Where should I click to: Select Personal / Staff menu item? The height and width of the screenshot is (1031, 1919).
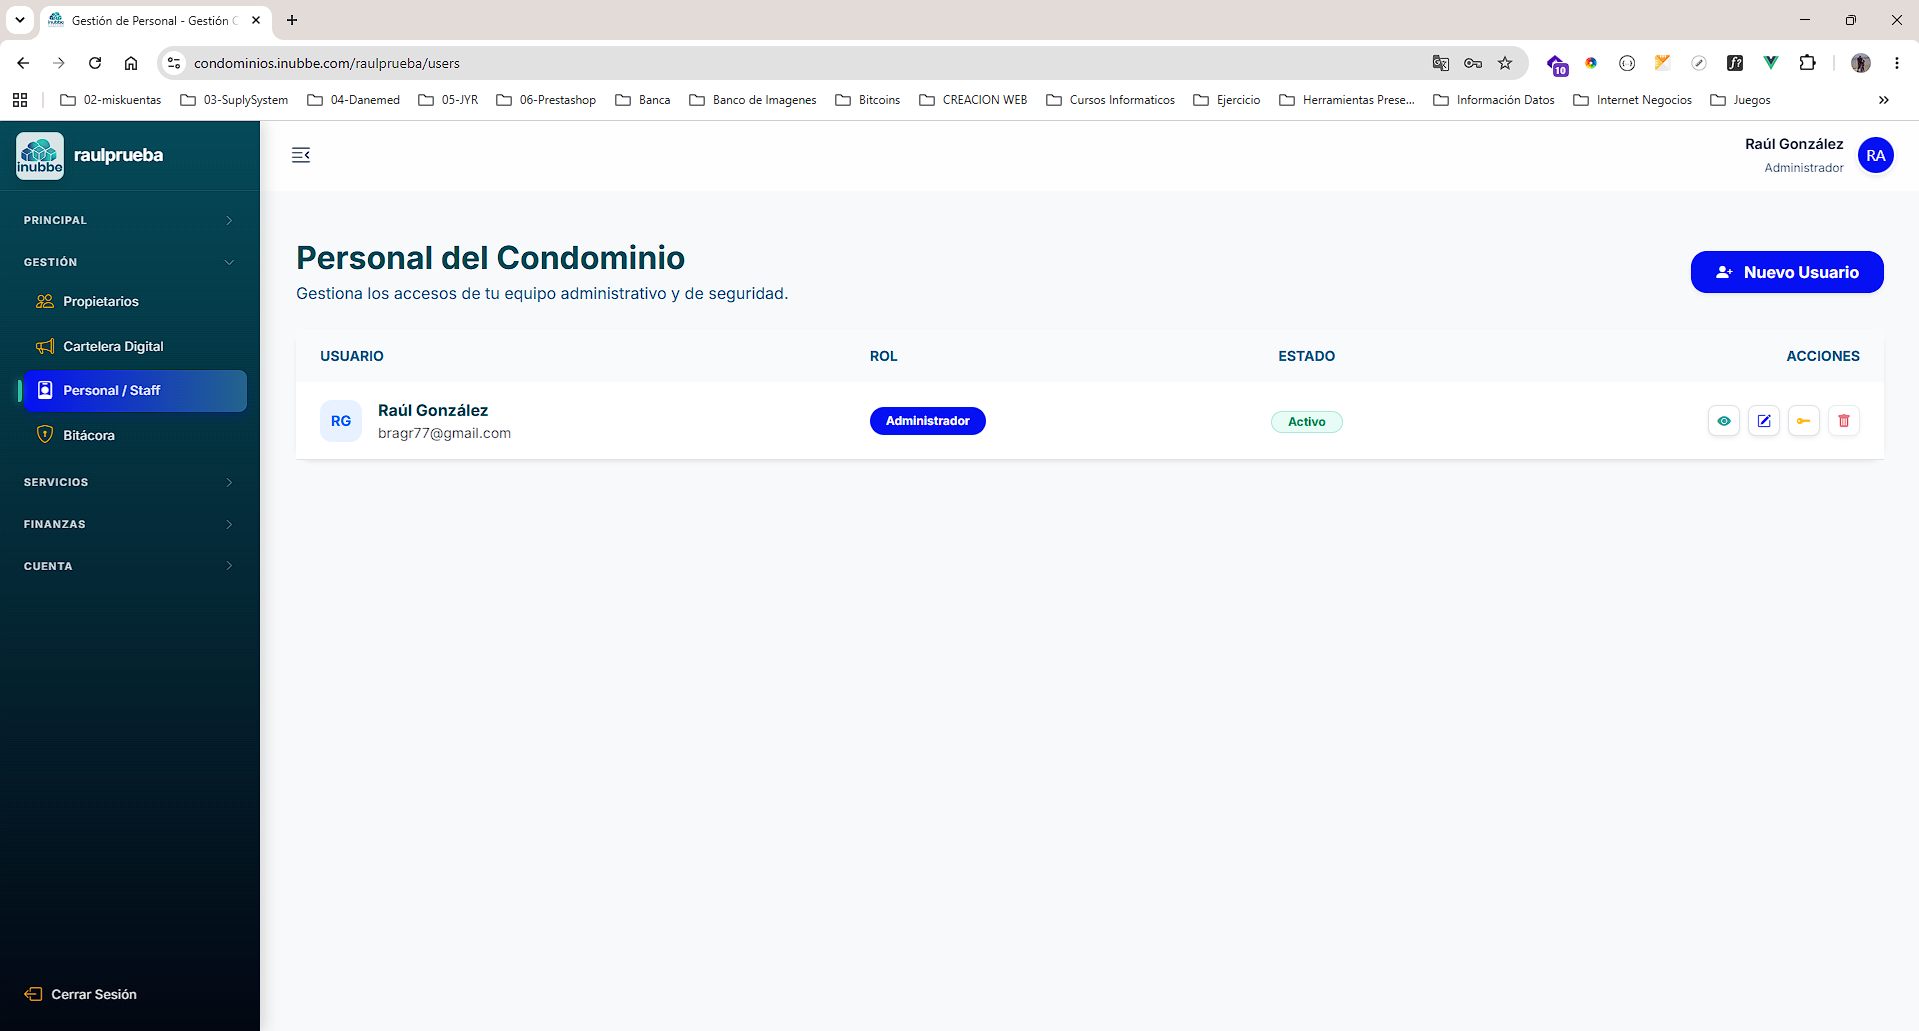tap(134, 391)
